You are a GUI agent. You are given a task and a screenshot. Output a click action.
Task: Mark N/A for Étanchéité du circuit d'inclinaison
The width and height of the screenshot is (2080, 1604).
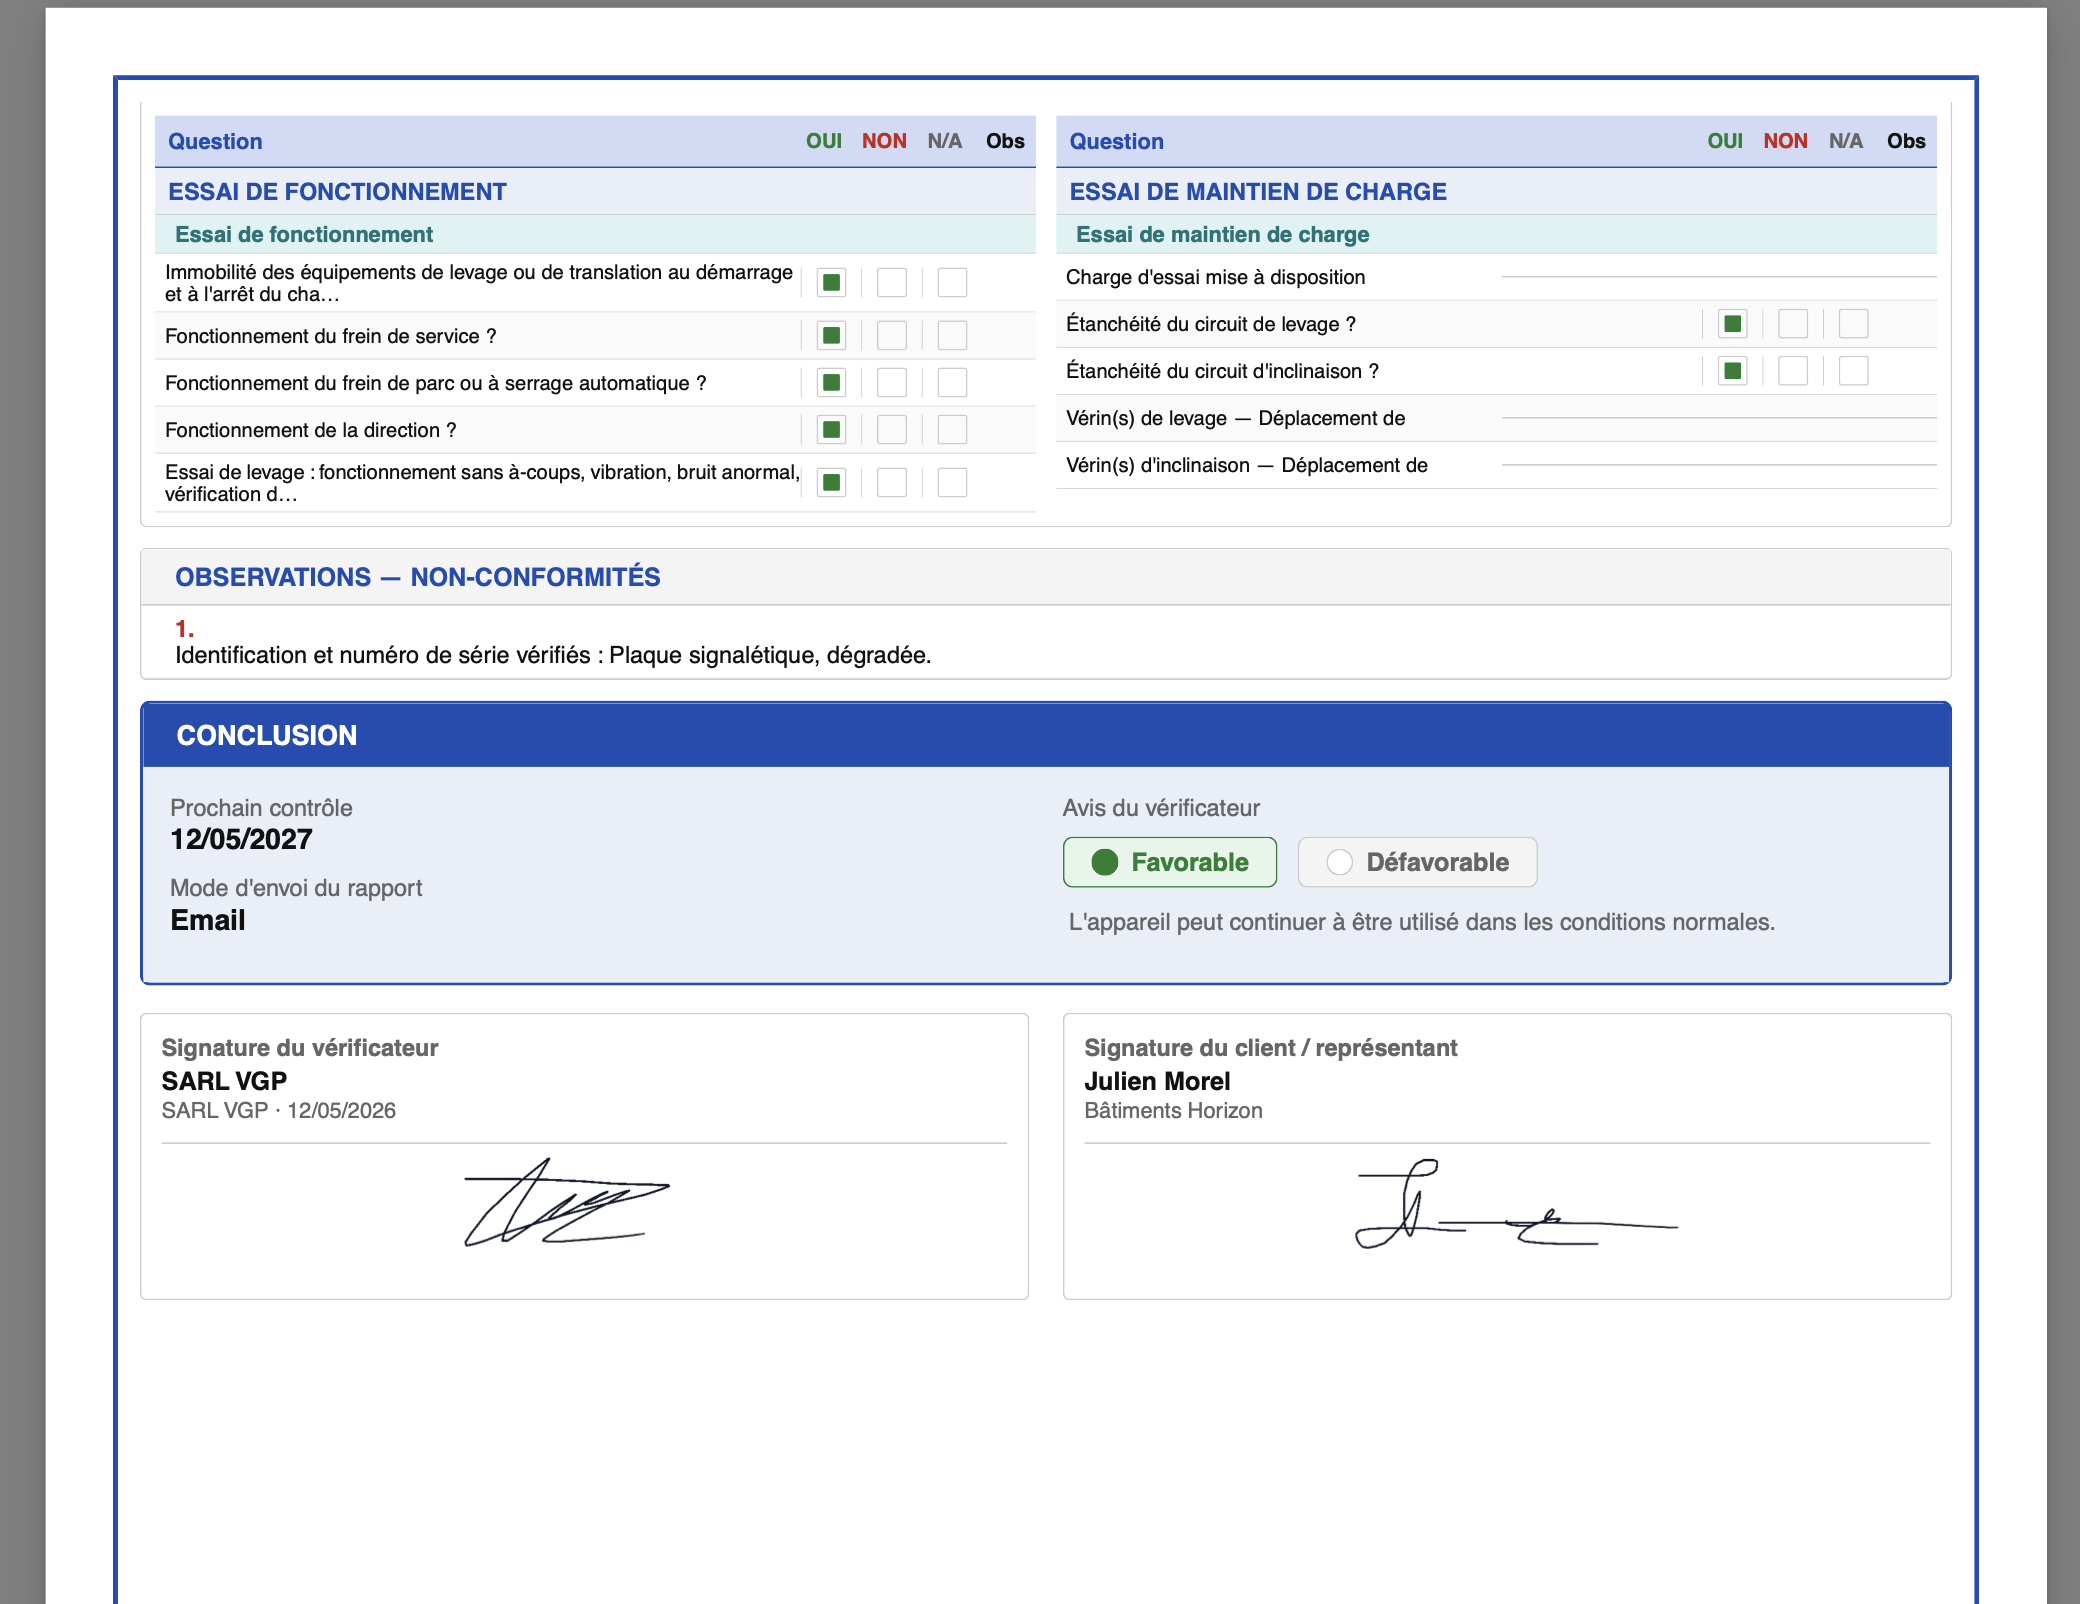1853,371
